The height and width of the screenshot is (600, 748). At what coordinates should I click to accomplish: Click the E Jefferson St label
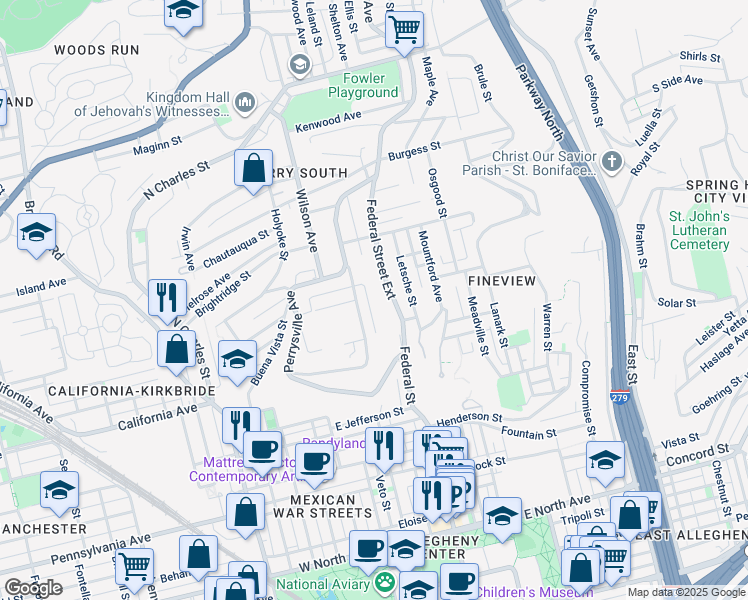(x=370, y=419)
